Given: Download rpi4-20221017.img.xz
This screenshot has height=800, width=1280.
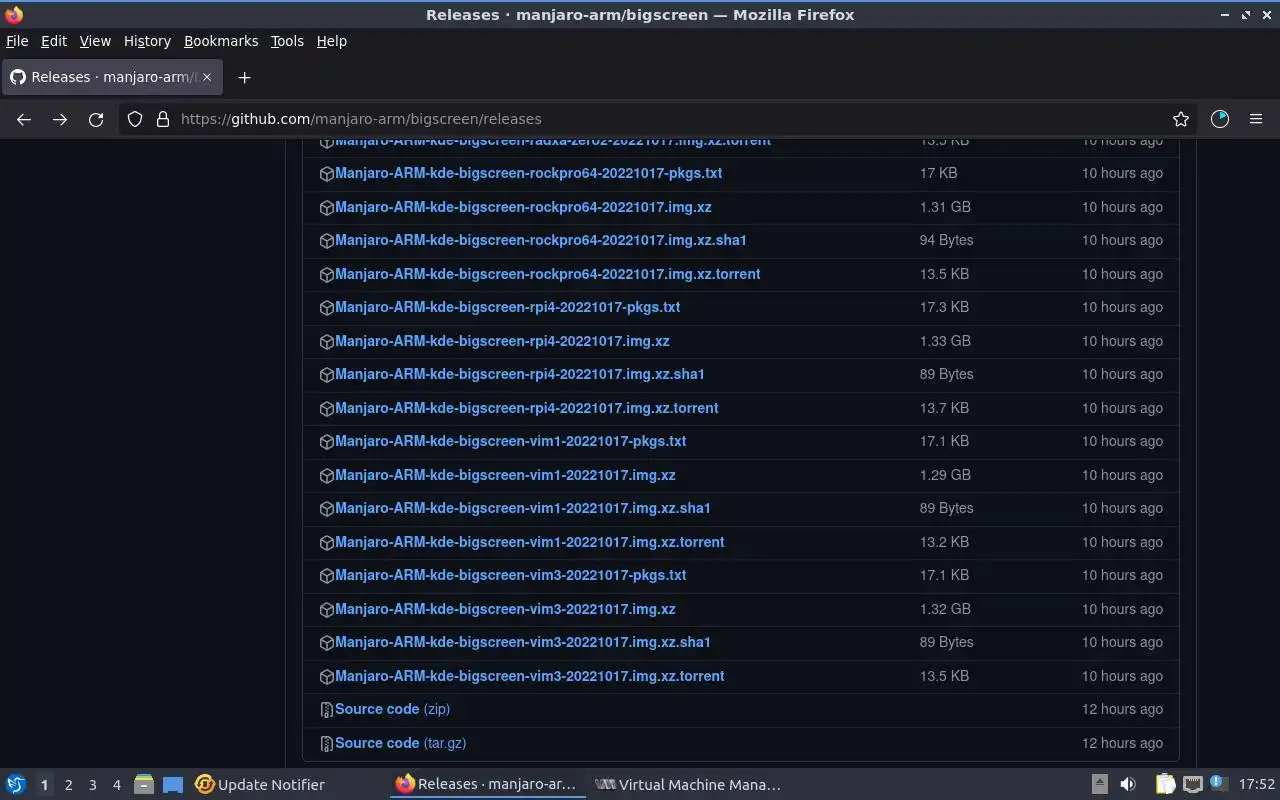Looking at the screenshot, I should coord(502,341).
